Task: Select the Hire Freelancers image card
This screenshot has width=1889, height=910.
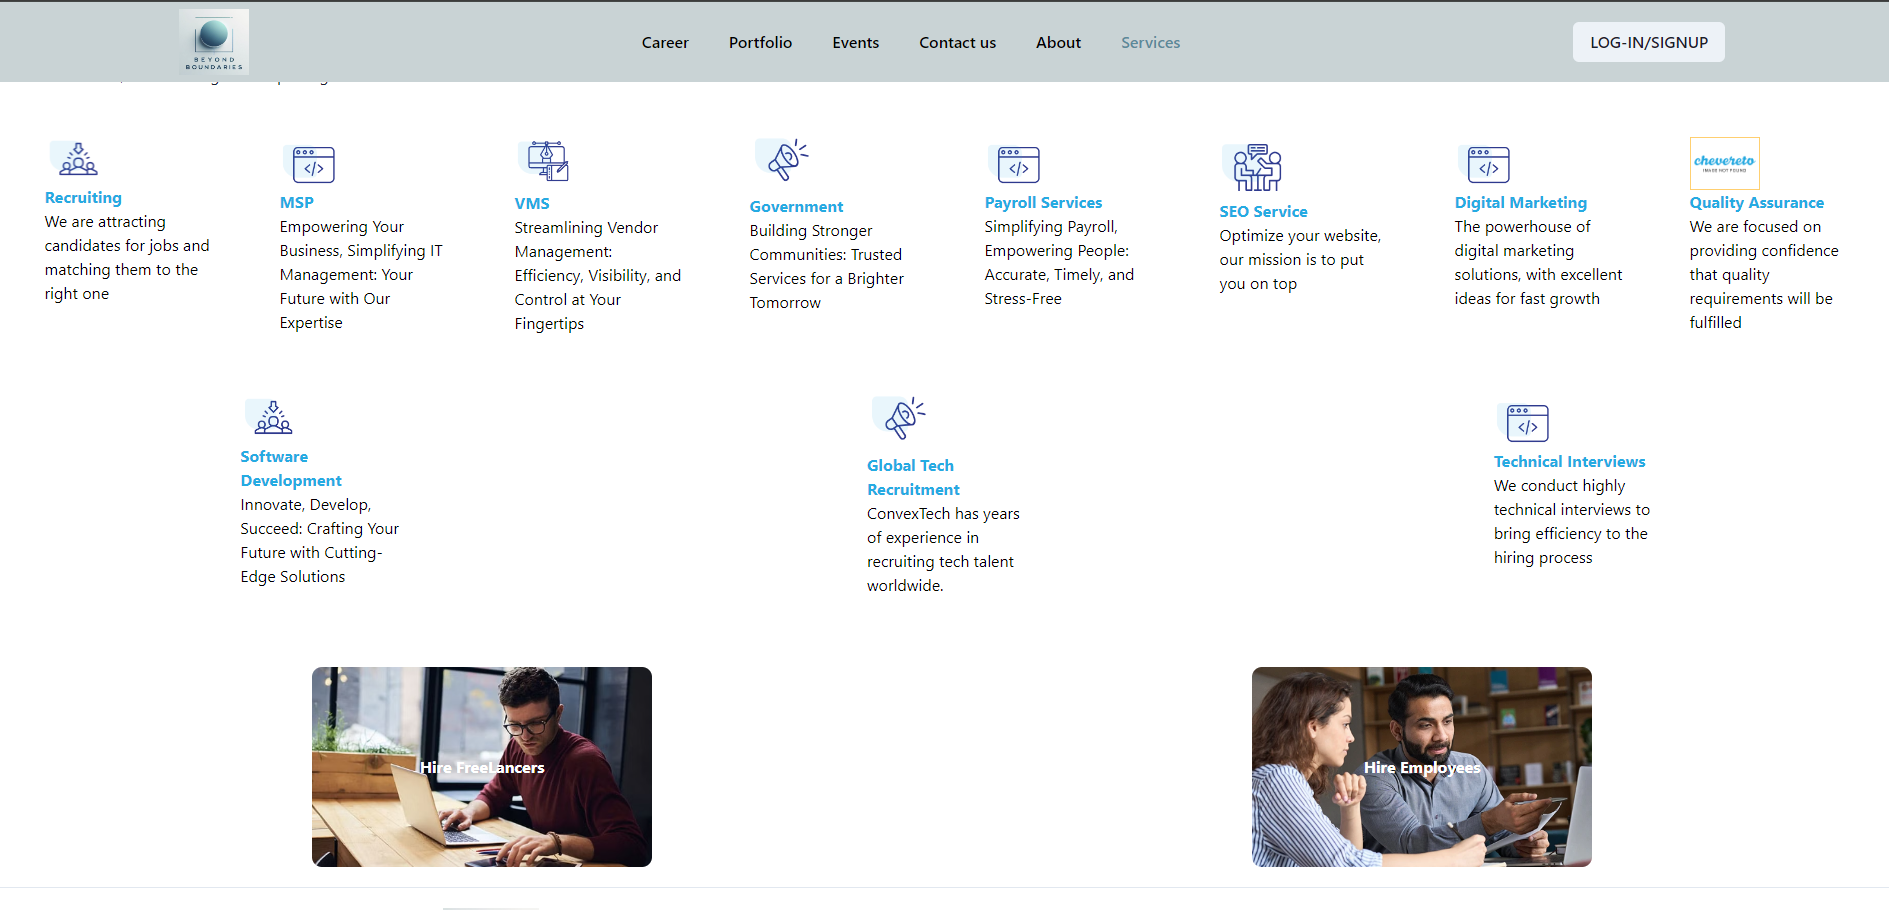Action: point(482,767)
